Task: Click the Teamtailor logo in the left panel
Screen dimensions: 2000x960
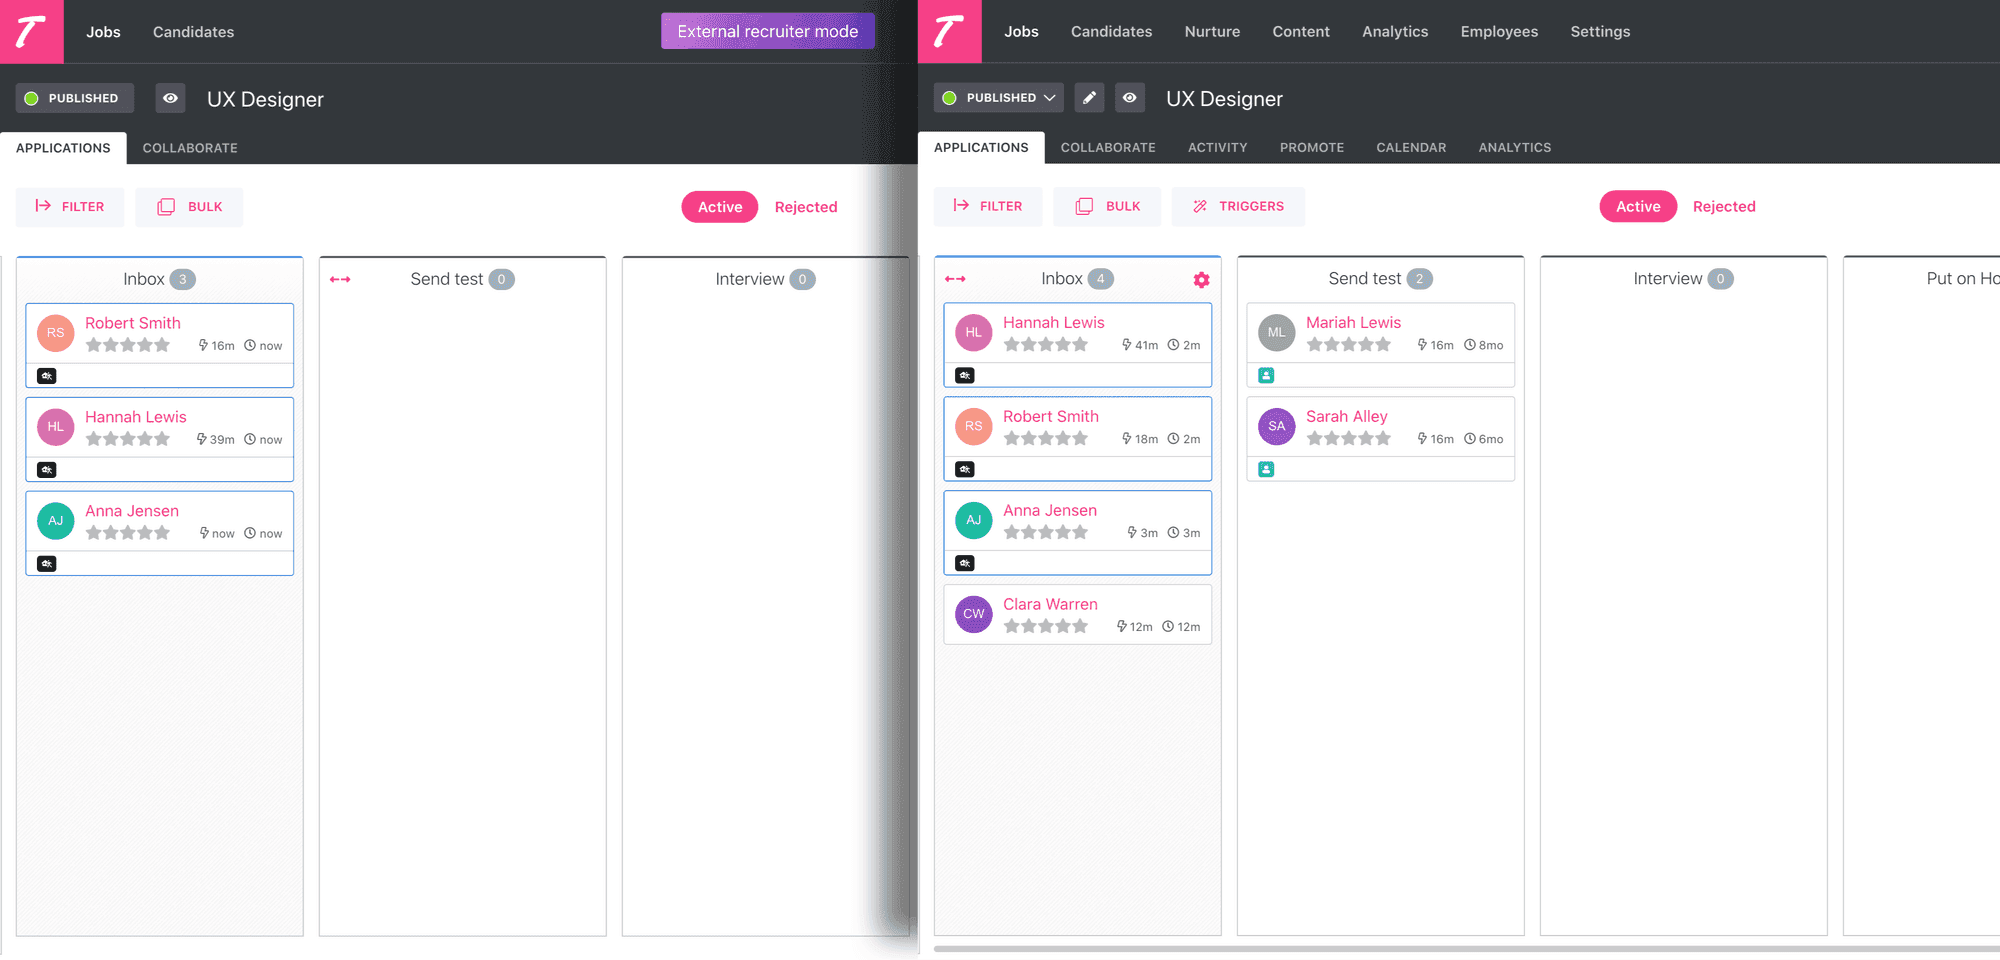Action: [x=31, y=31]
